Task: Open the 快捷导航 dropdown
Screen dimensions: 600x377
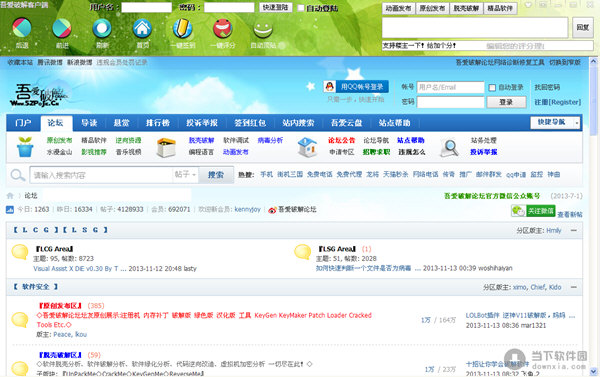Action: tap(555, 122)
